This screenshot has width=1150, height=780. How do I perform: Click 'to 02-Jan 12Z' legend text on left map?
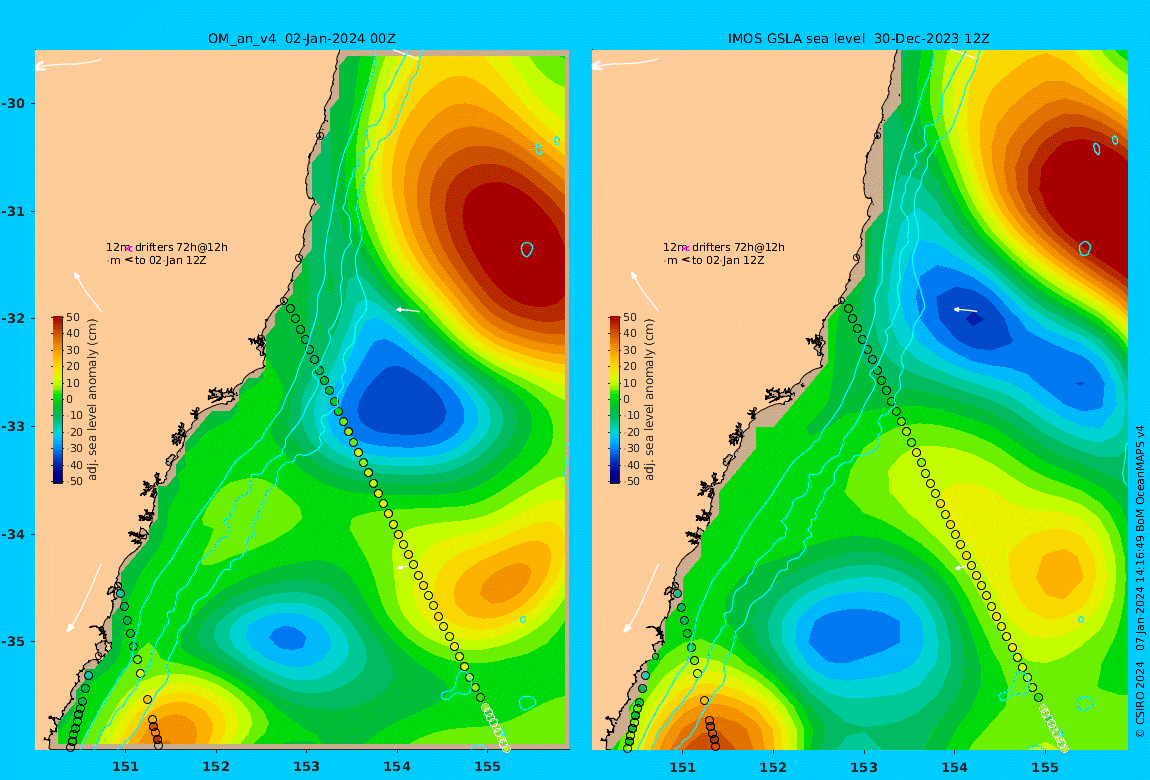coord(172,260)
